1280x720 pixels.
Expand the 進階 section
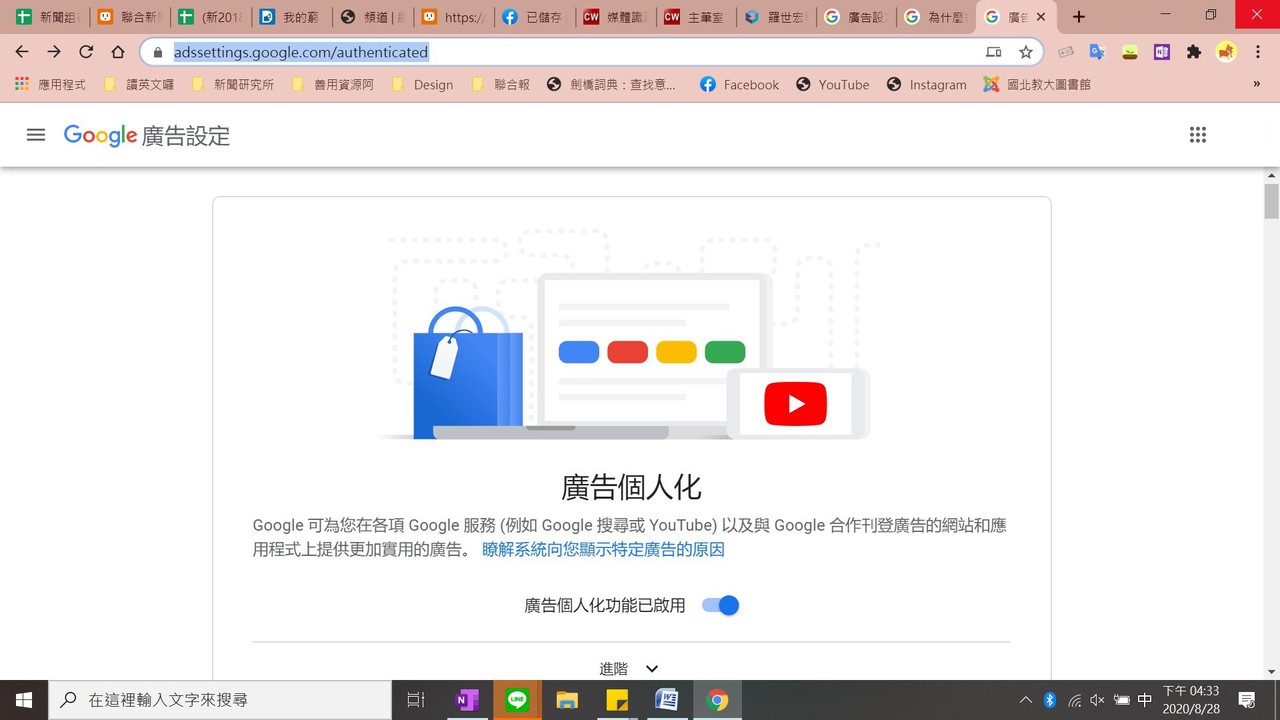coord(630,669)
